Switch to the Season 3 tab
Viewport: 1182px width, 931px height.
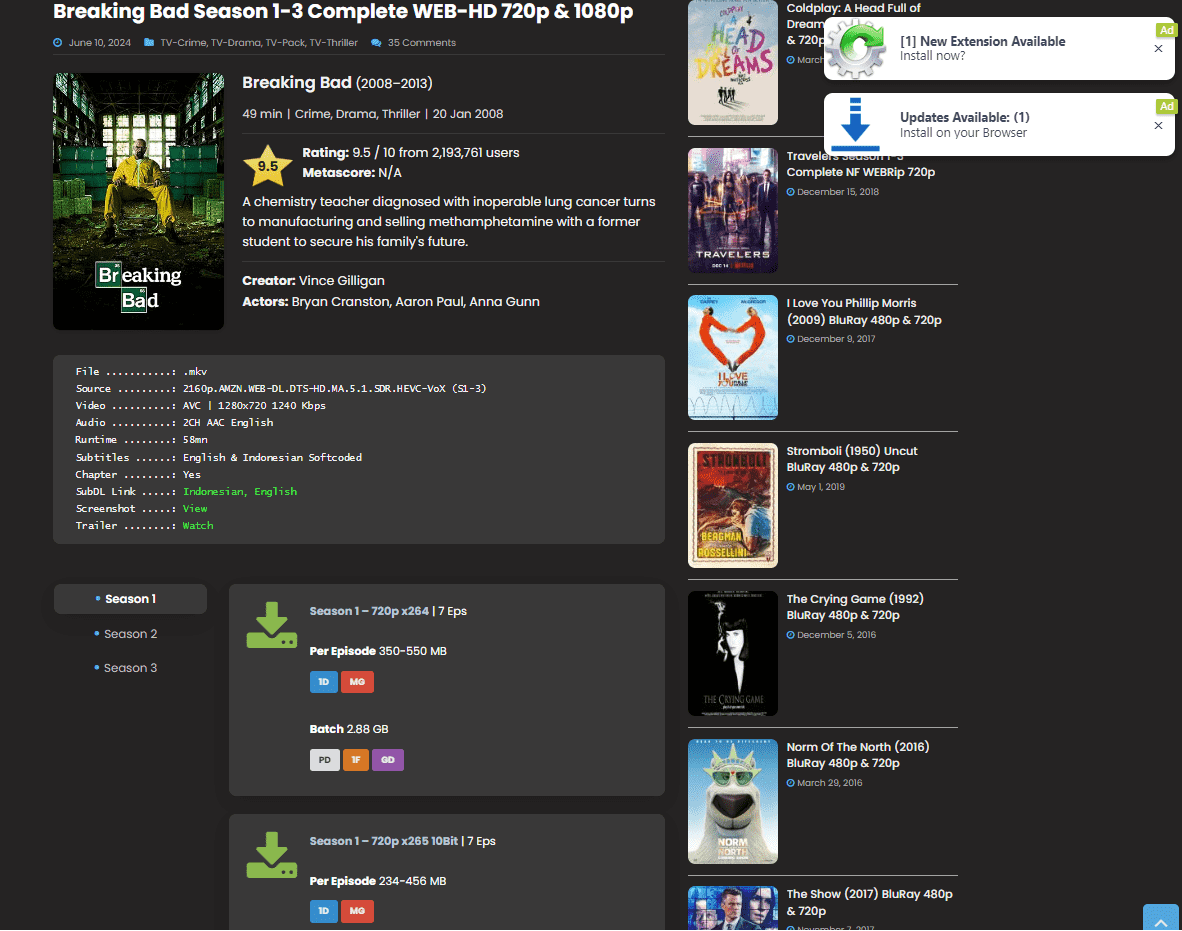130,668
